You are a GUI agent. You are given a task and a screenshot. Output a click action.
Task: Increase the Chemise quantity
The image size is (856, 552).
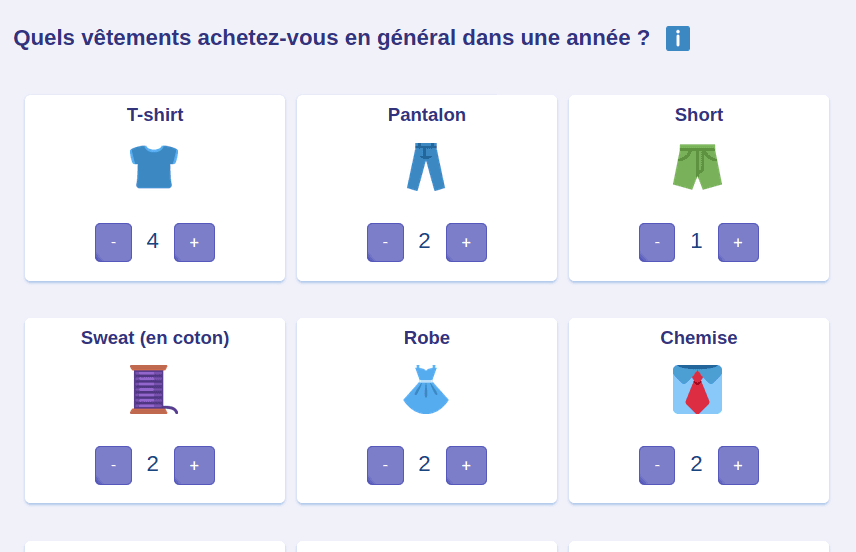click(738, 465)
